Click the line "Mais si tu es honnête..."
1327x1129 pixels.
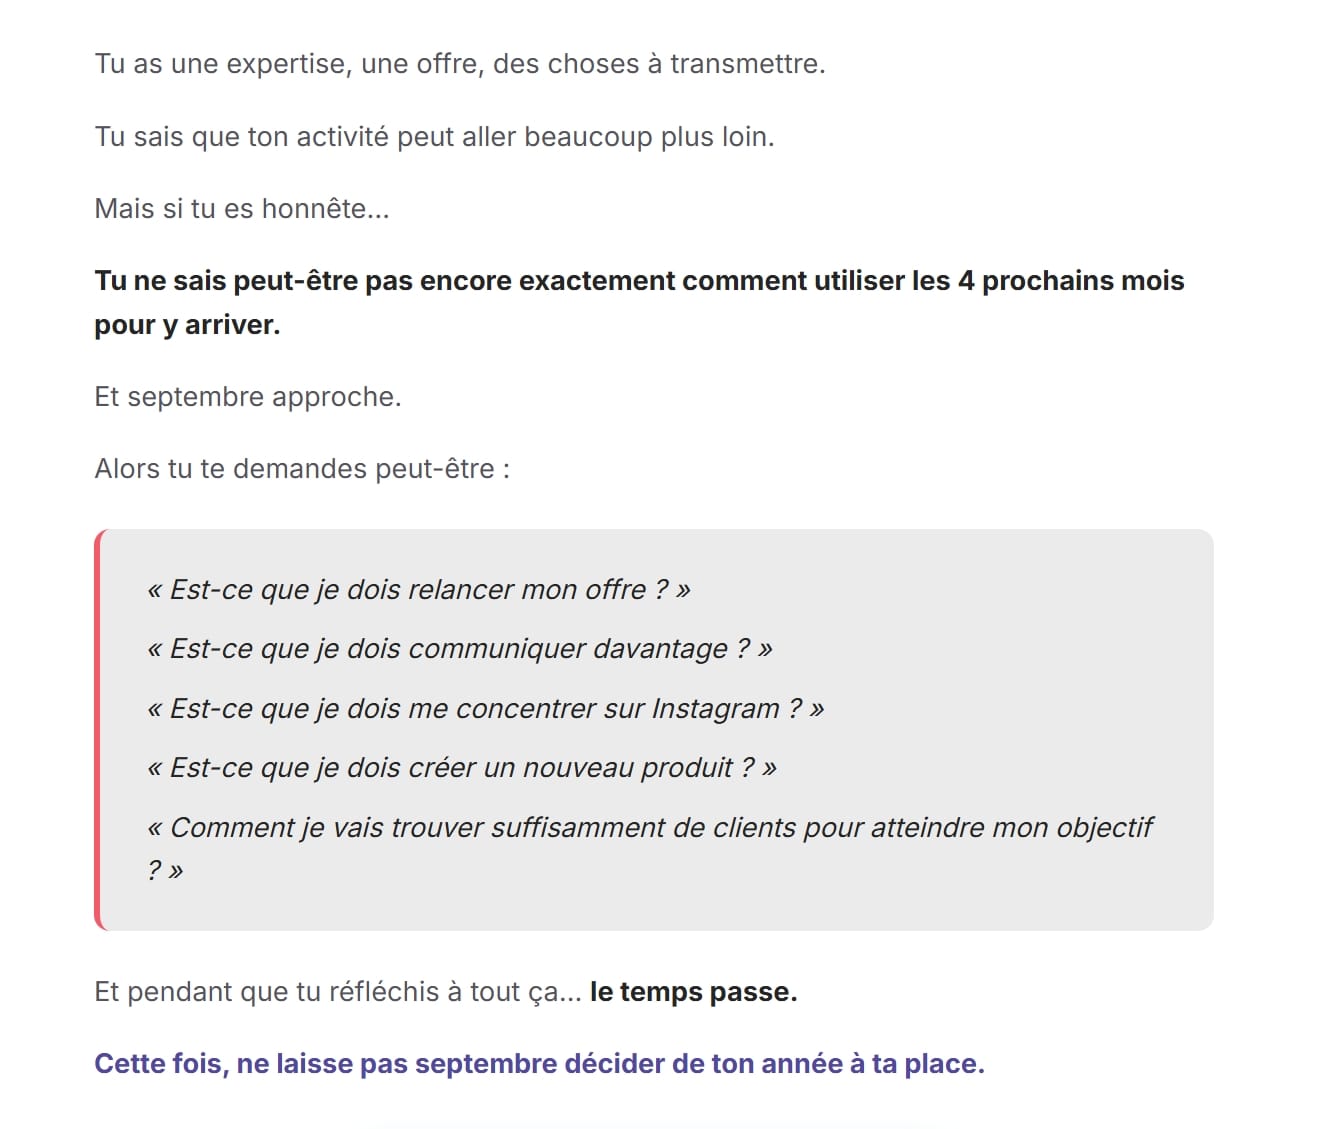pyautogui.click(x=242, y=208)
